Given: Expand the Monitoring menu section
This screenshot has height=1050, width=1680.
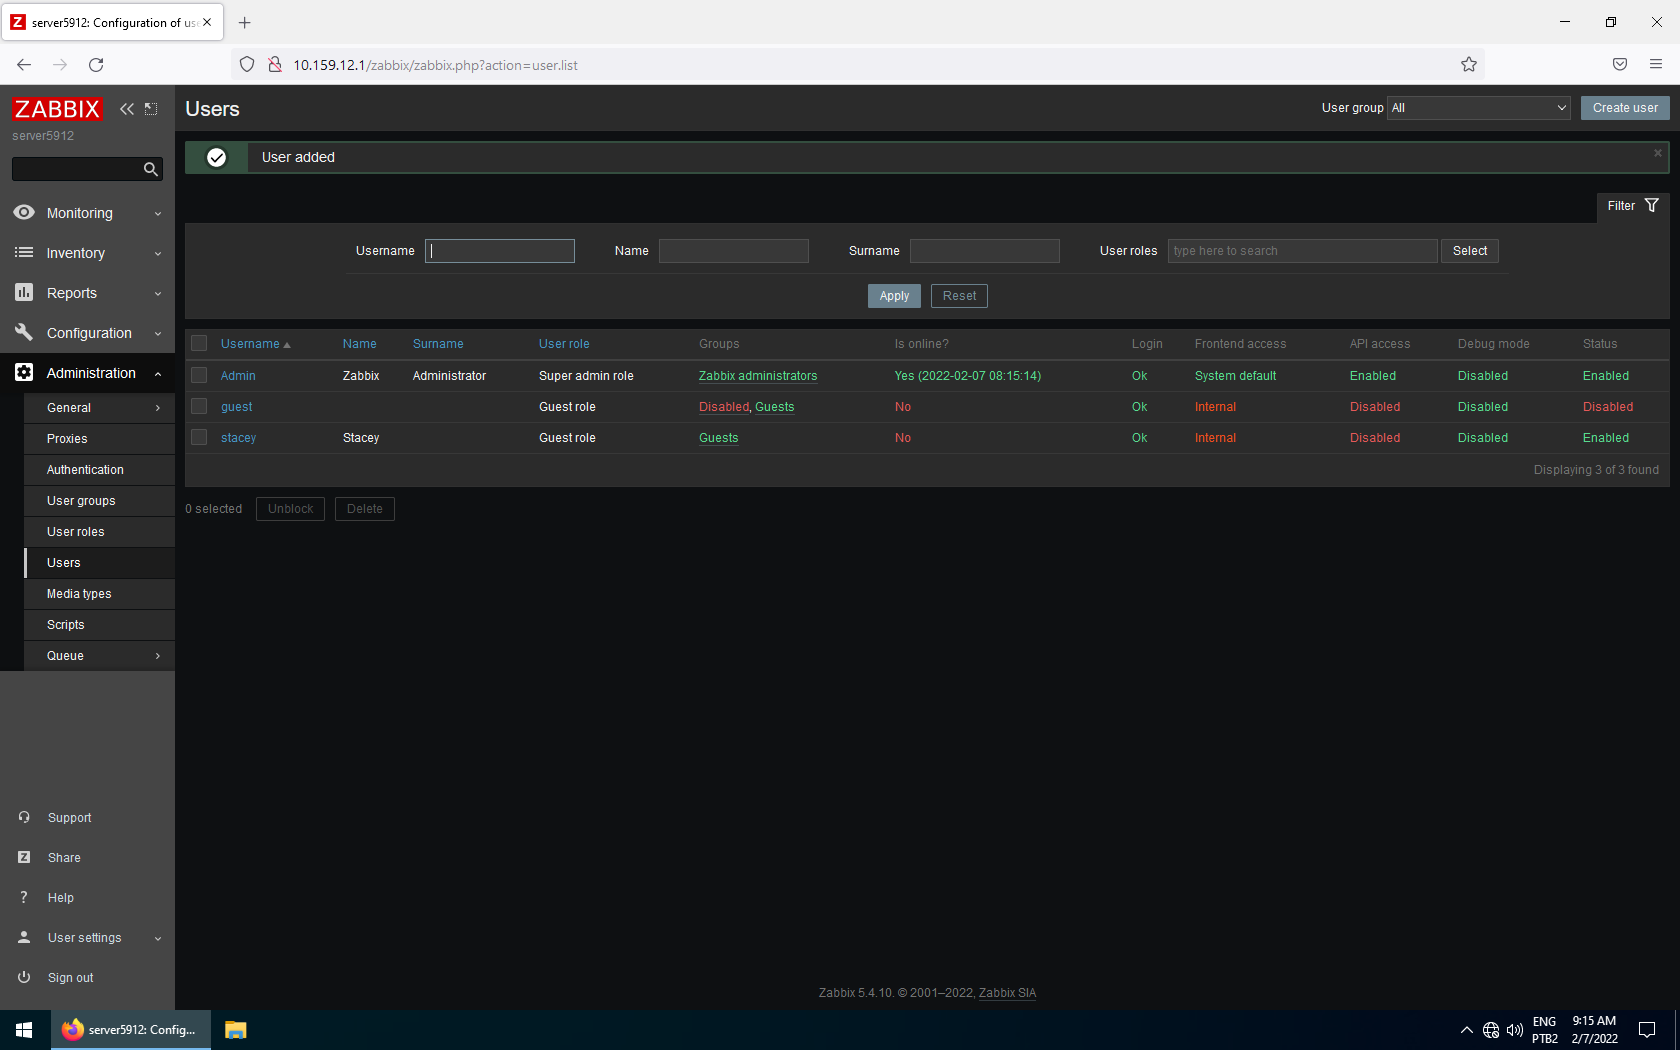Looking at the screenshot, I should pyautogui.click(x=88, y=213).
